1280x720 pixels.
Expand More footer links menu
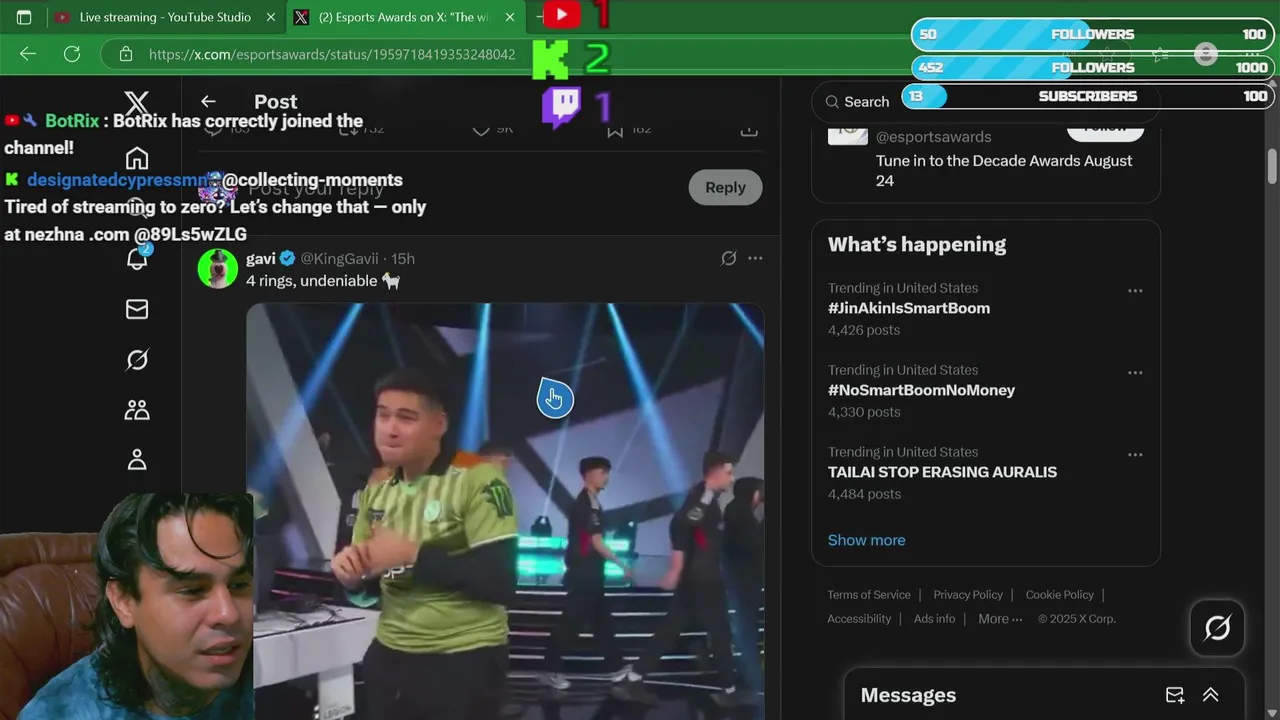pos(1000,619)
